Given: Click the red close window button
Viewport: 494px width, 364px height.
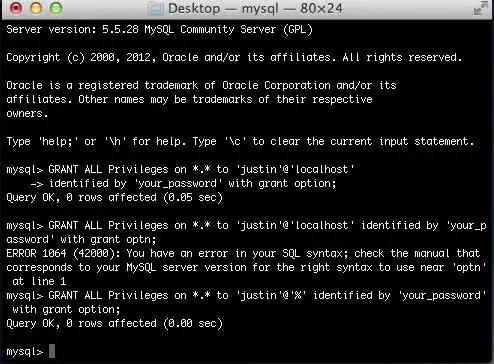Looking at the screenshot, I should [16, 8].
